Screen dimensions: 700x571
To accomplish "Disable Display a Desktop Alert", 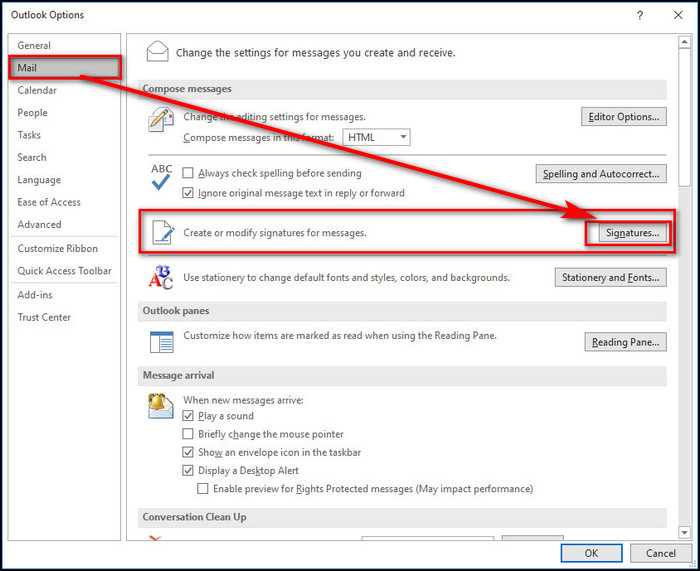I will pos(188,470).
